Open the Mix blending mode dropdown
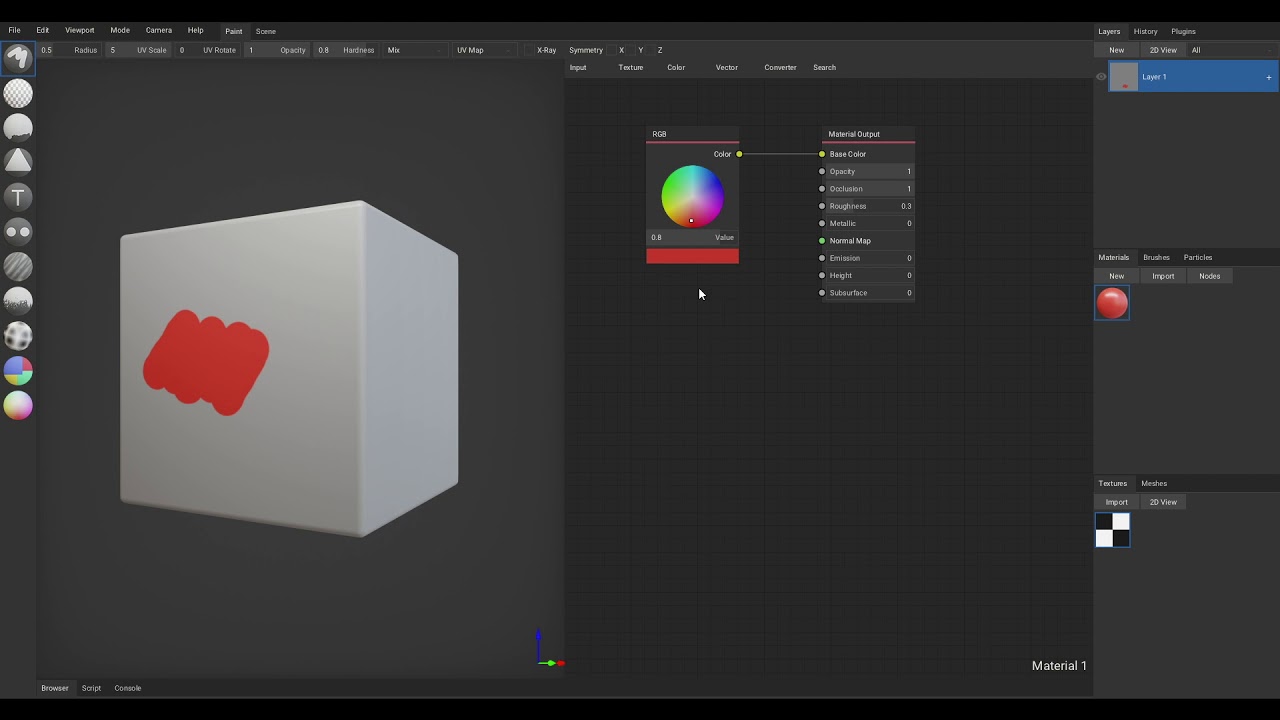 (x=414, y=50)
